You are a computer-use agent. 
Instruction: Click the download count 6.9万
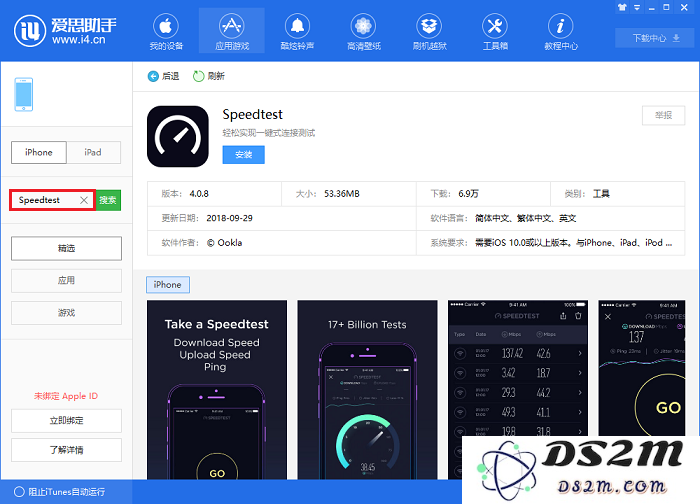click(x=468, y=194)
